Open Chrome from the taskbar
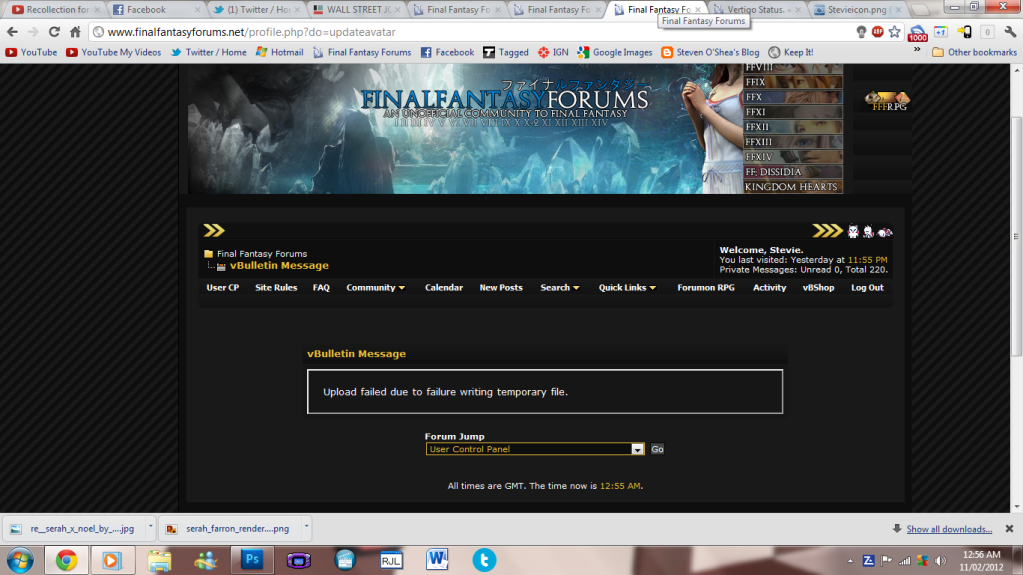The width and height of the screenshot is (1023, 575). [x=66, y=561]
